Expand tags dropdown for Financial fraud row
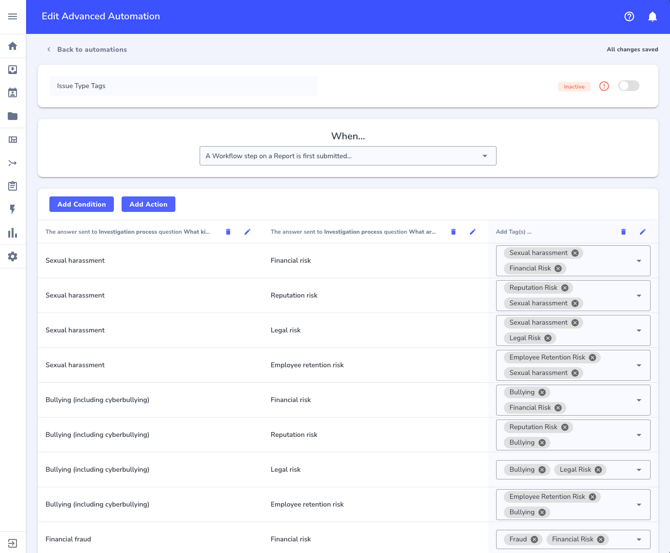 (639, 539)
